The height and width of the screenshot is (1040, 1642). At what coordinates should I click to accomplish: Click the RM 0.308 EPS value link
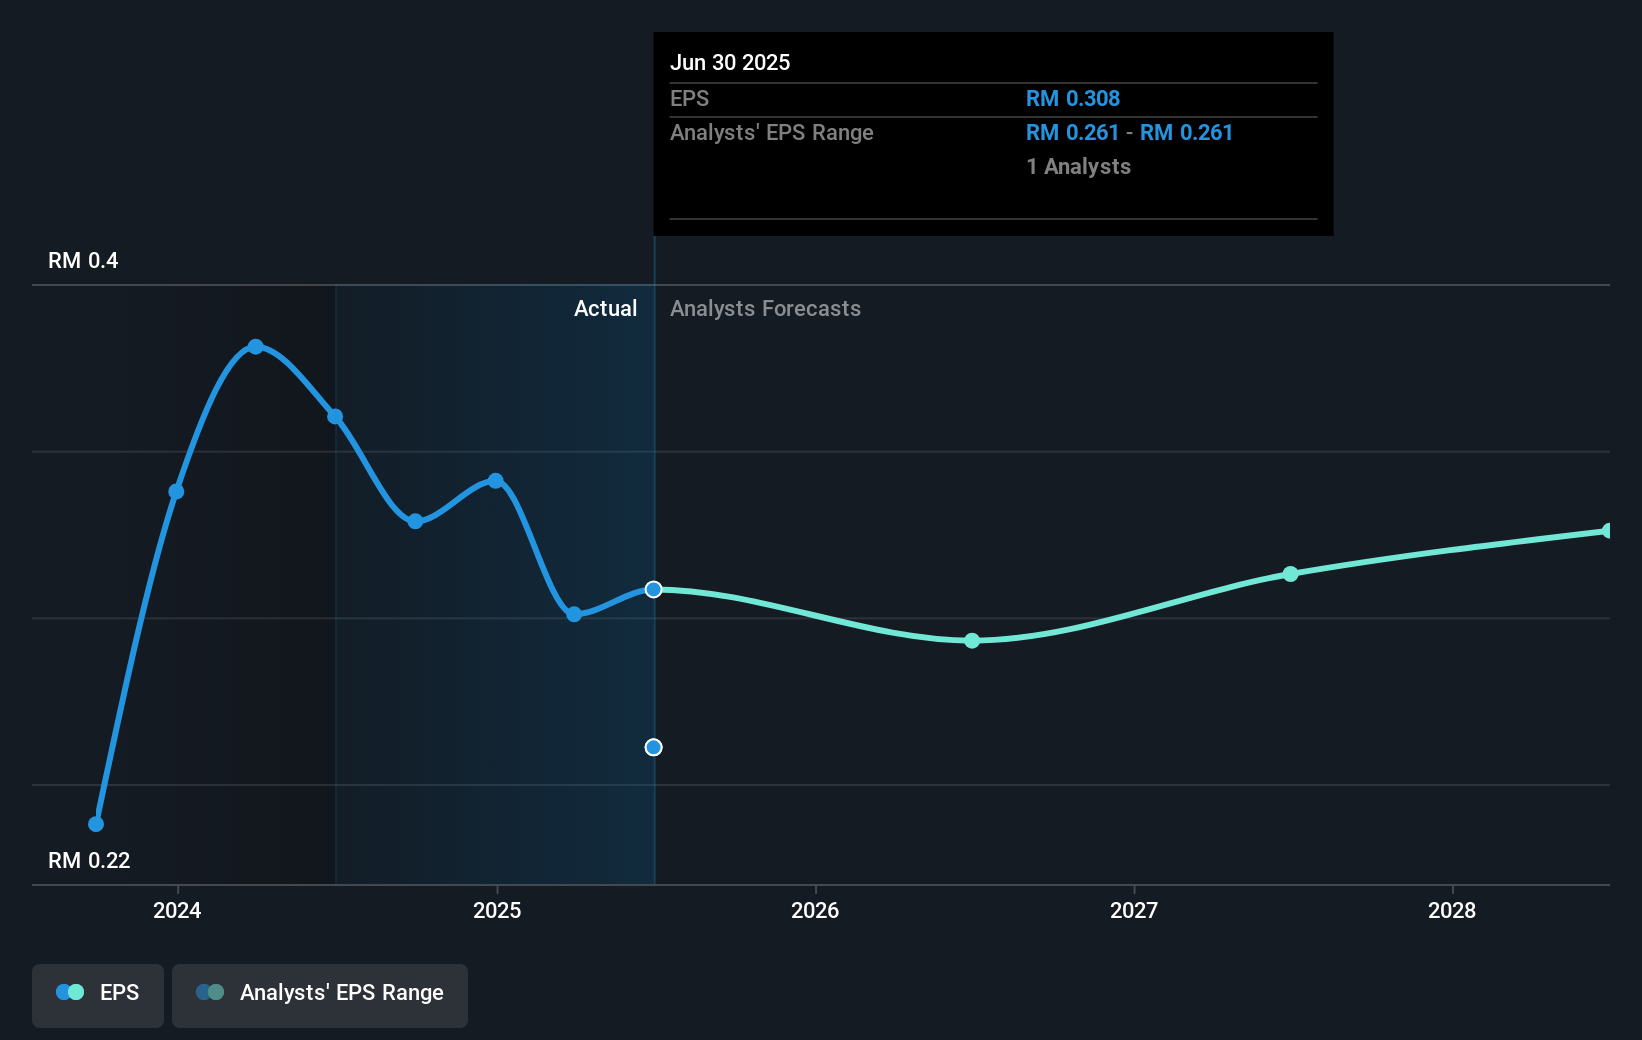(1073, 98)
